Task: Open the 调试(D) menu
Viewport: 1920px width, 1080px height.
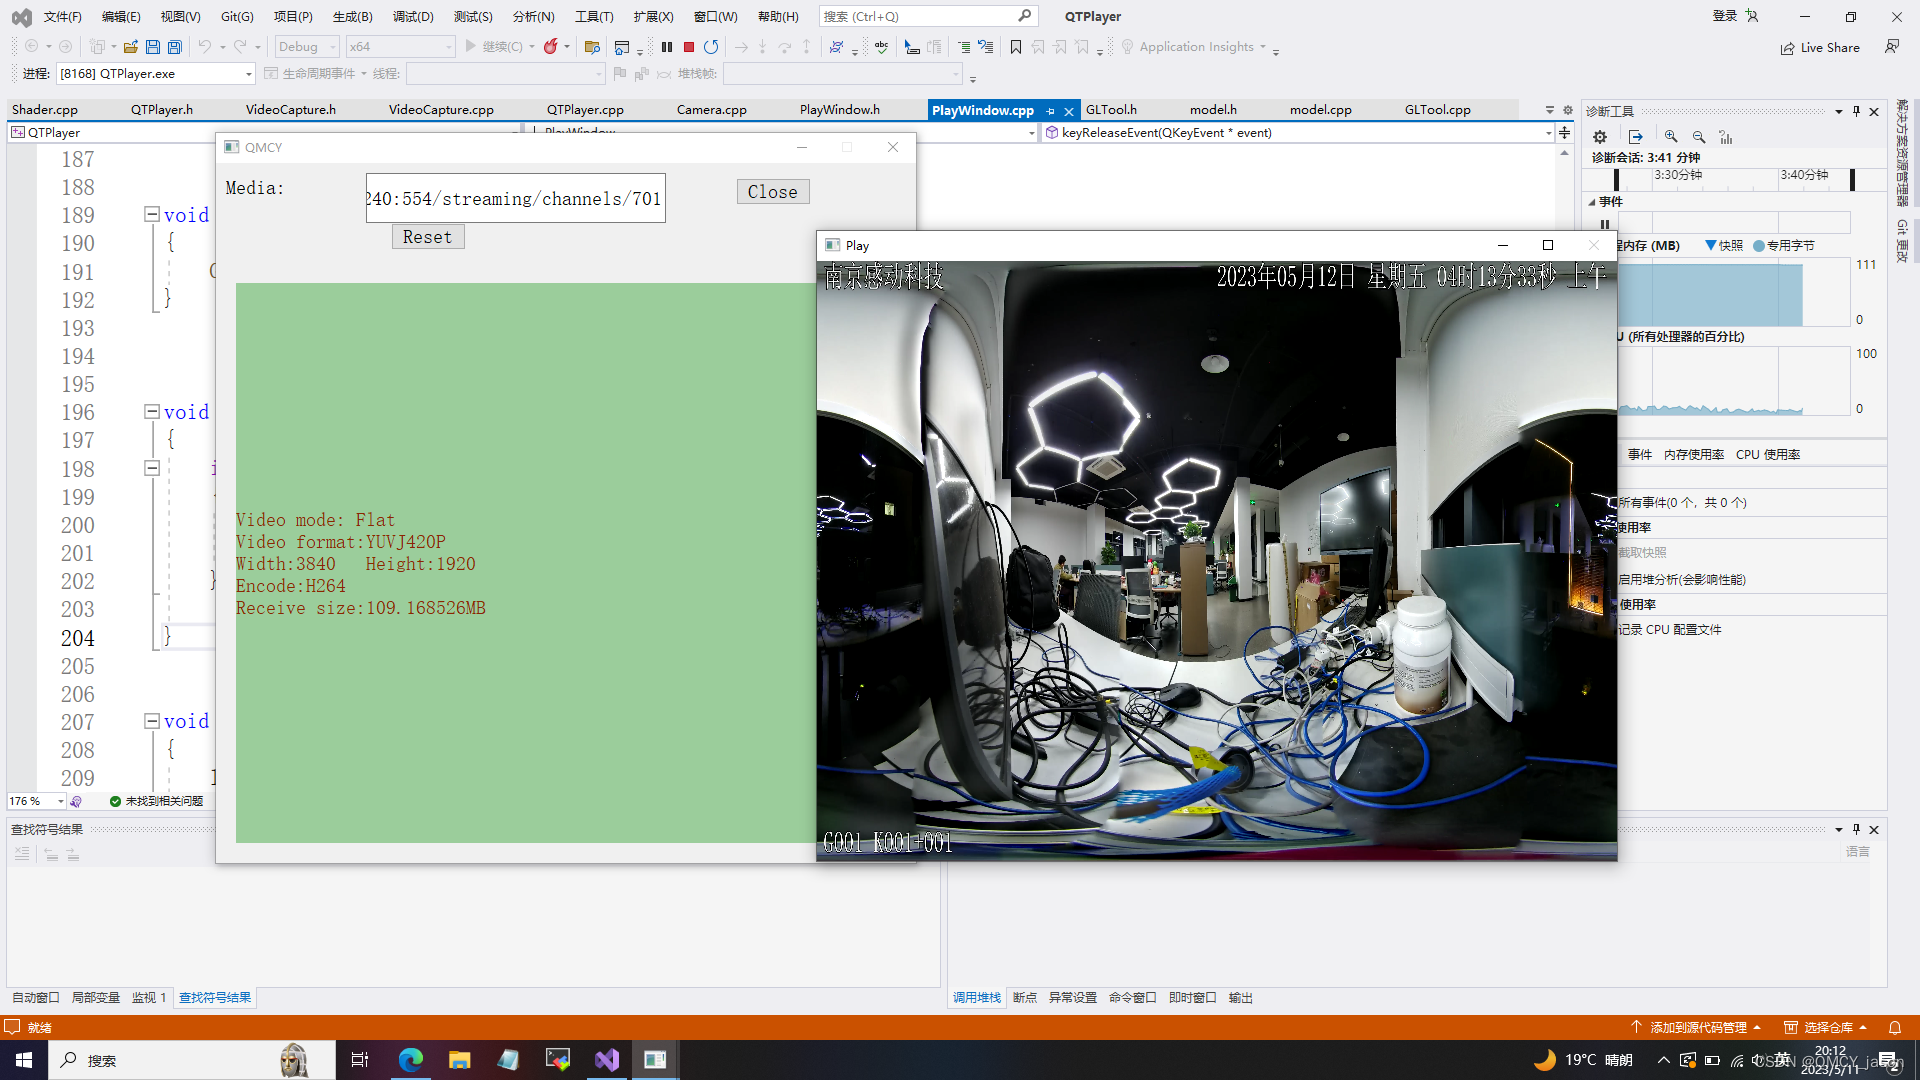Action: [413, 17]
